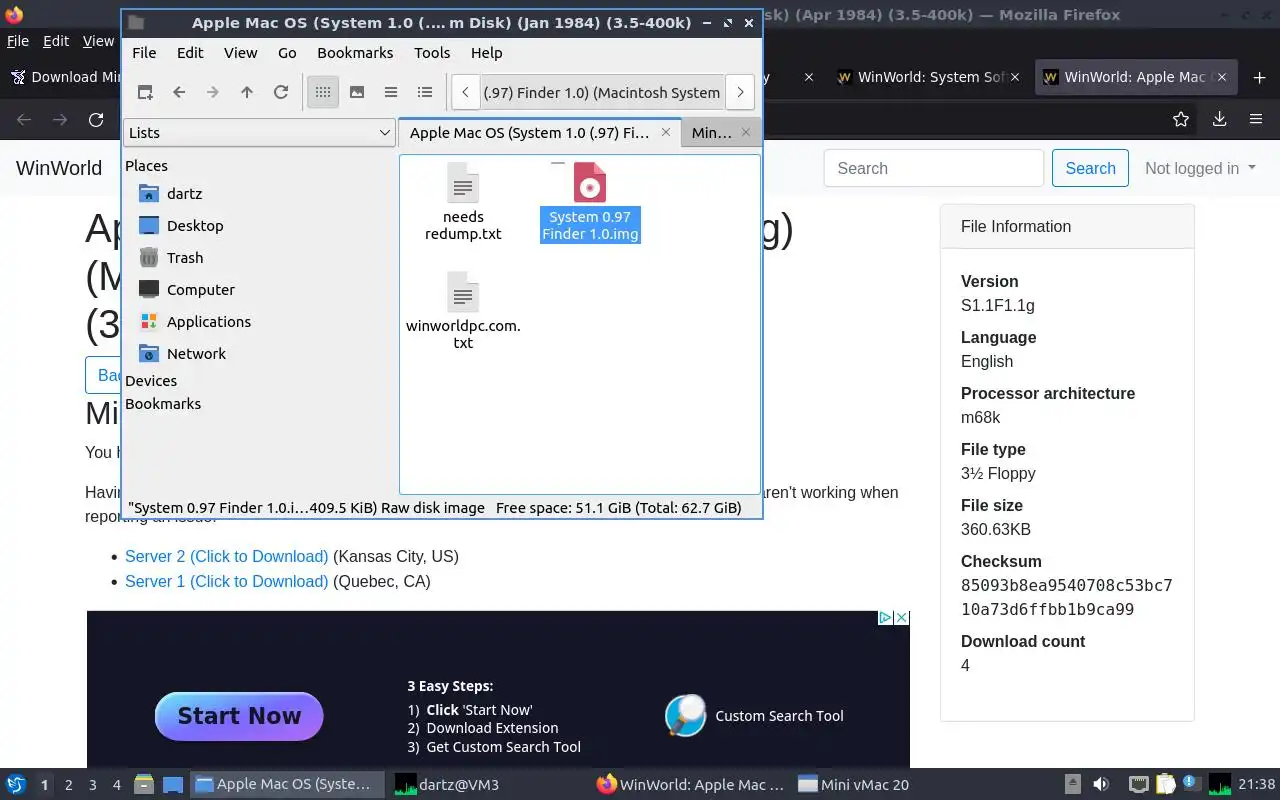Open dartz@VM3 terminal from taskbar
This screenshot has width=1280, height=800.
(x=447, y=785)
